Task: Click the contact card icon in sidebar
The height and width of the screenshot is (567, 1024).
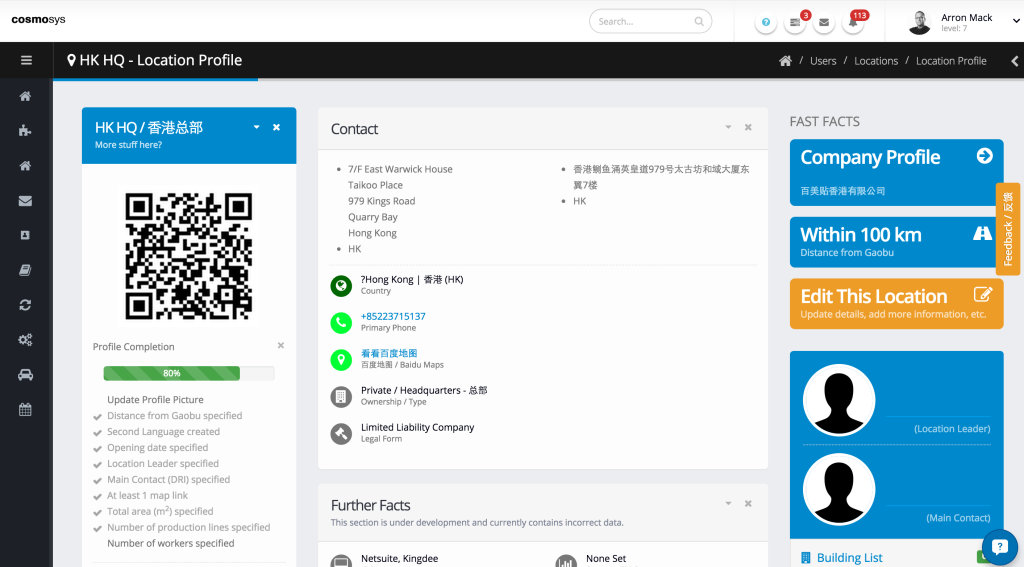Action: click(x=25, y=235)
